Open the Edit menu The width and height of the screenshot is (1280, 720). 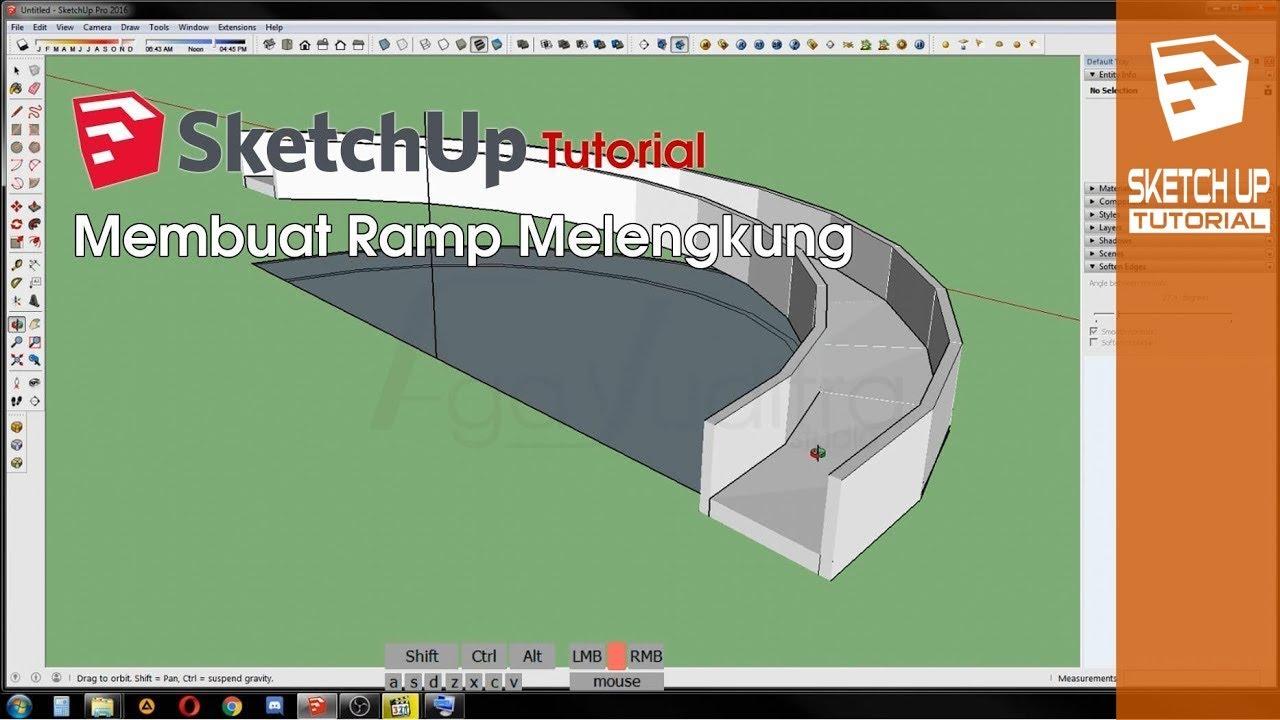40,27
